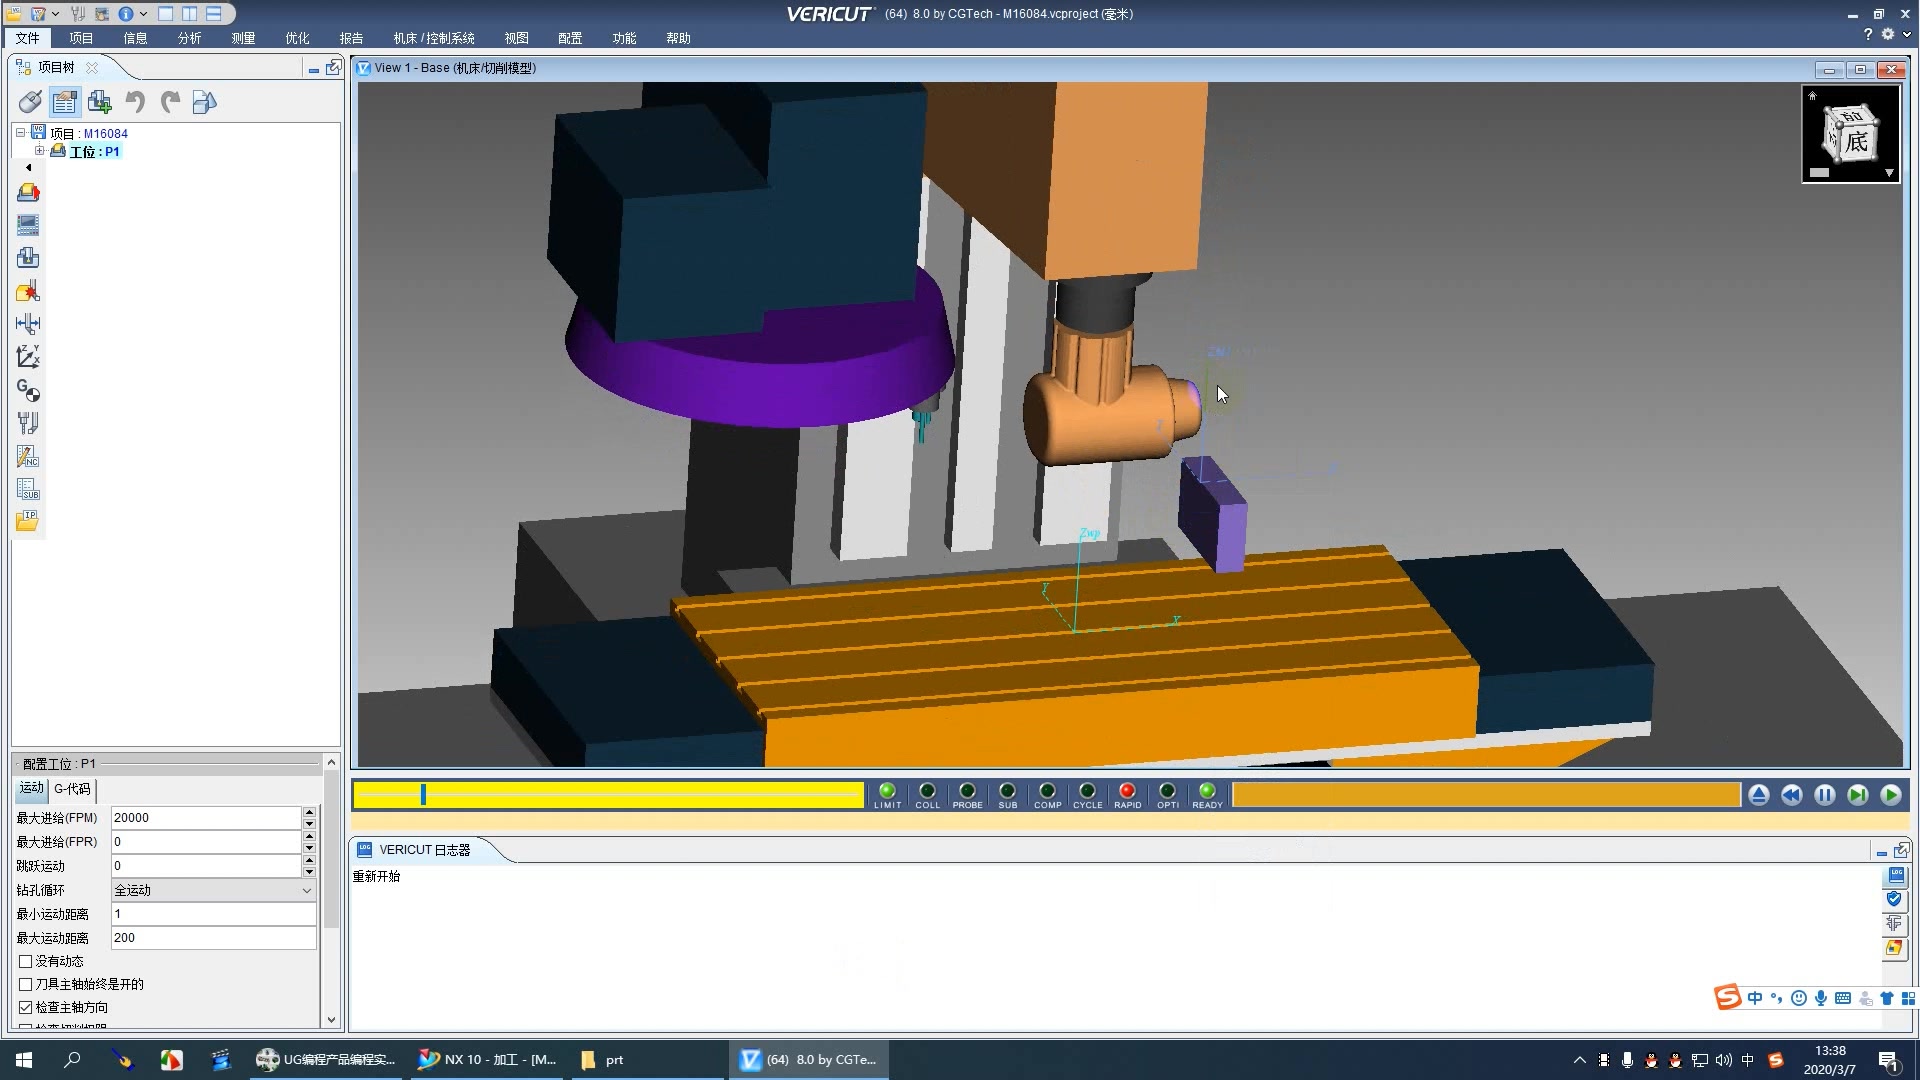The image size is (1920, 1080).
Task: Open the saved IP files folder icon
Action: [x=28, y=521]
